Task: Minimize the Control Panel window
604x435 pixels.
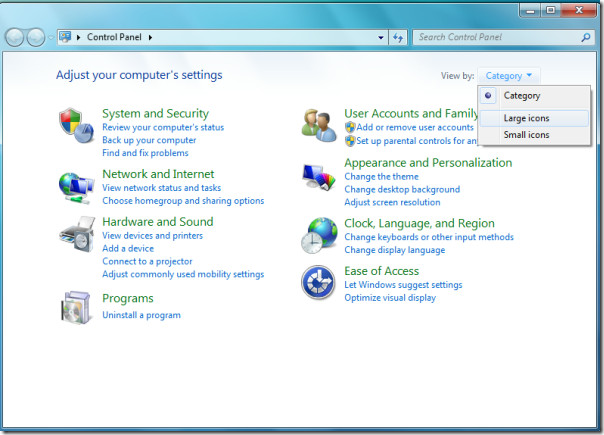Action: point(530,10)
